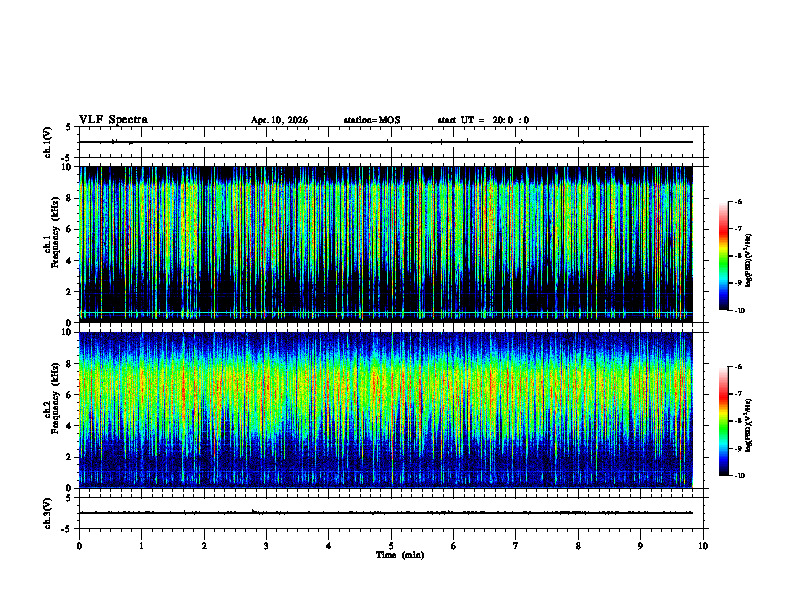792x612 pixels.
Task: Click the ch.1 color bar "log(PSD)" label
Action: [749, 261]
